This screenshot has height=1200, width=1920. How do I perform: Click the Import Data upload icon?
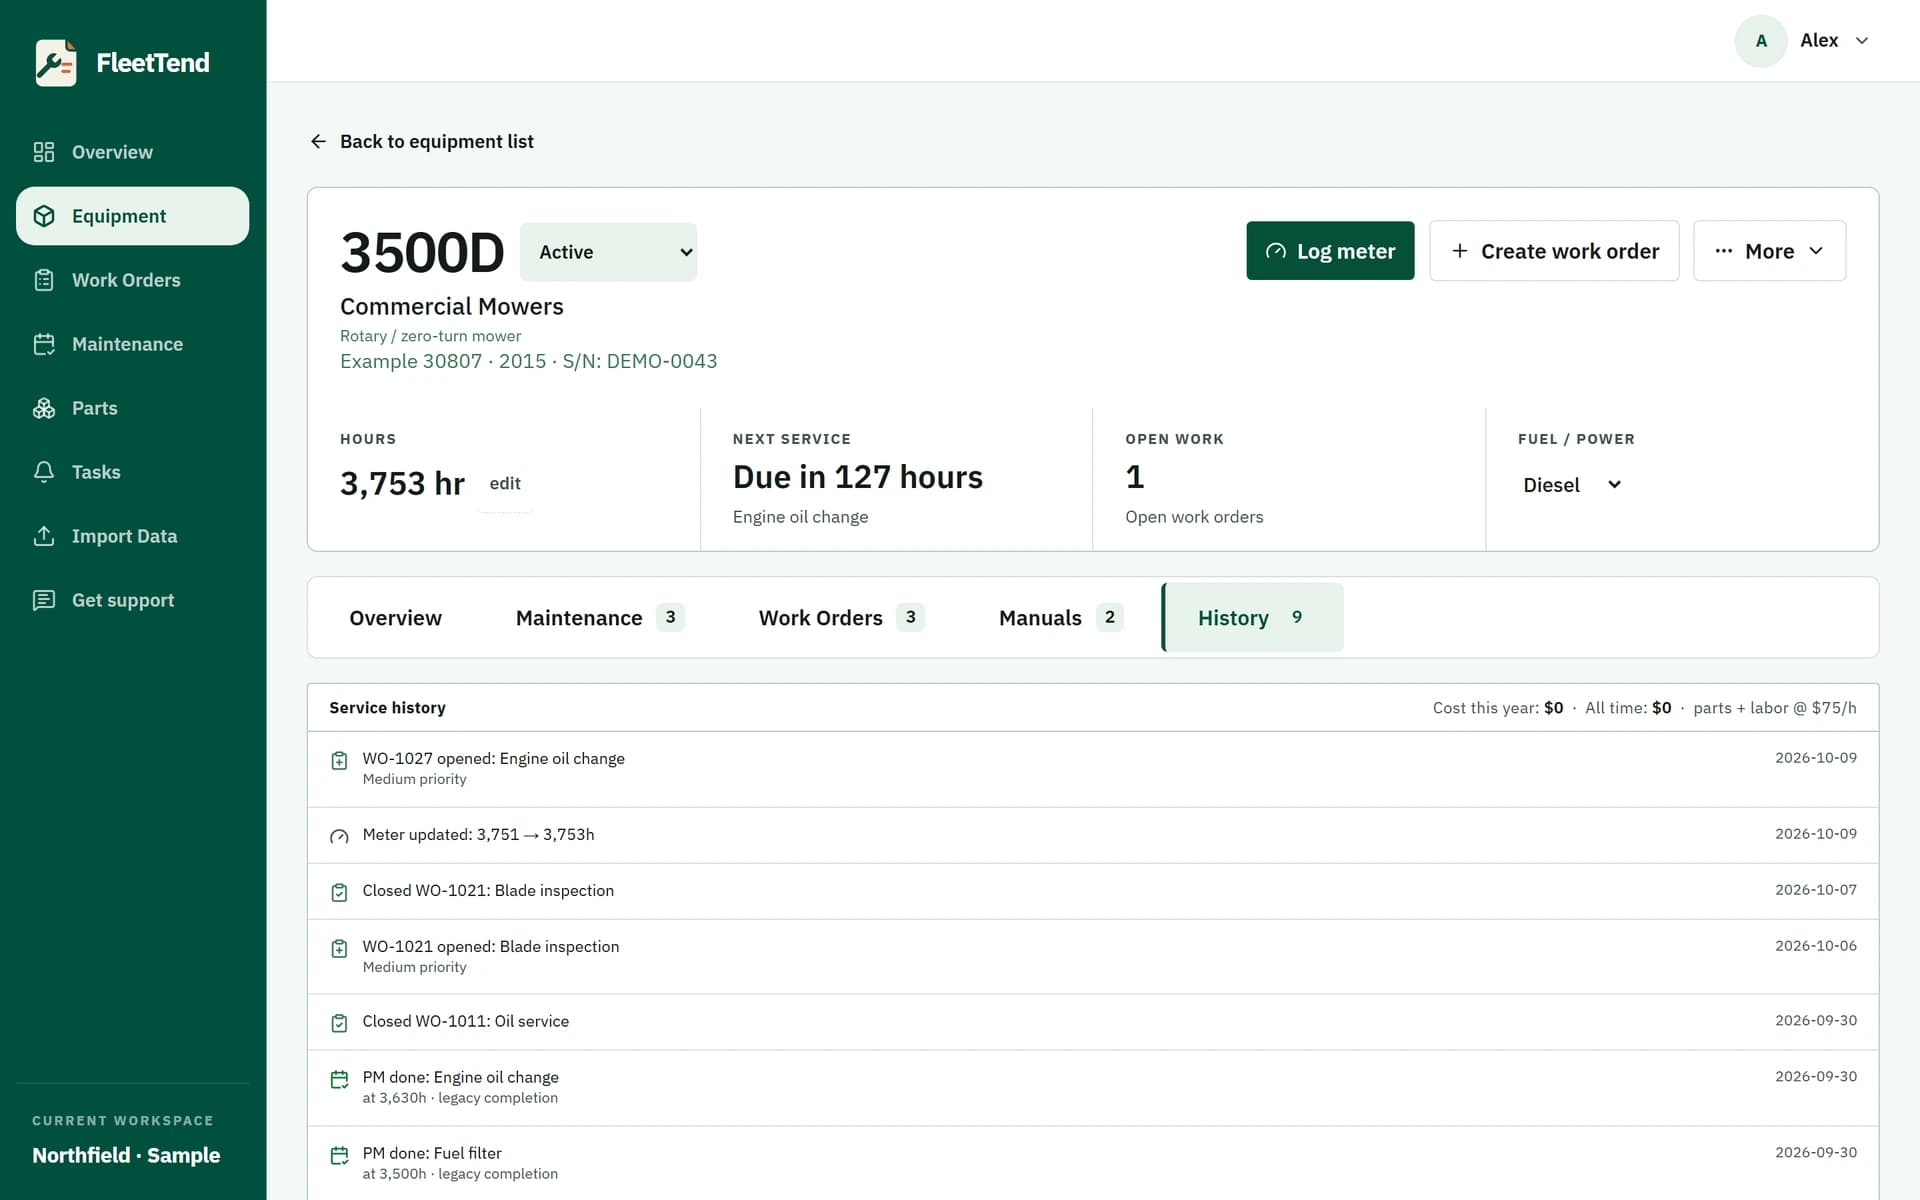pos(44,536)
